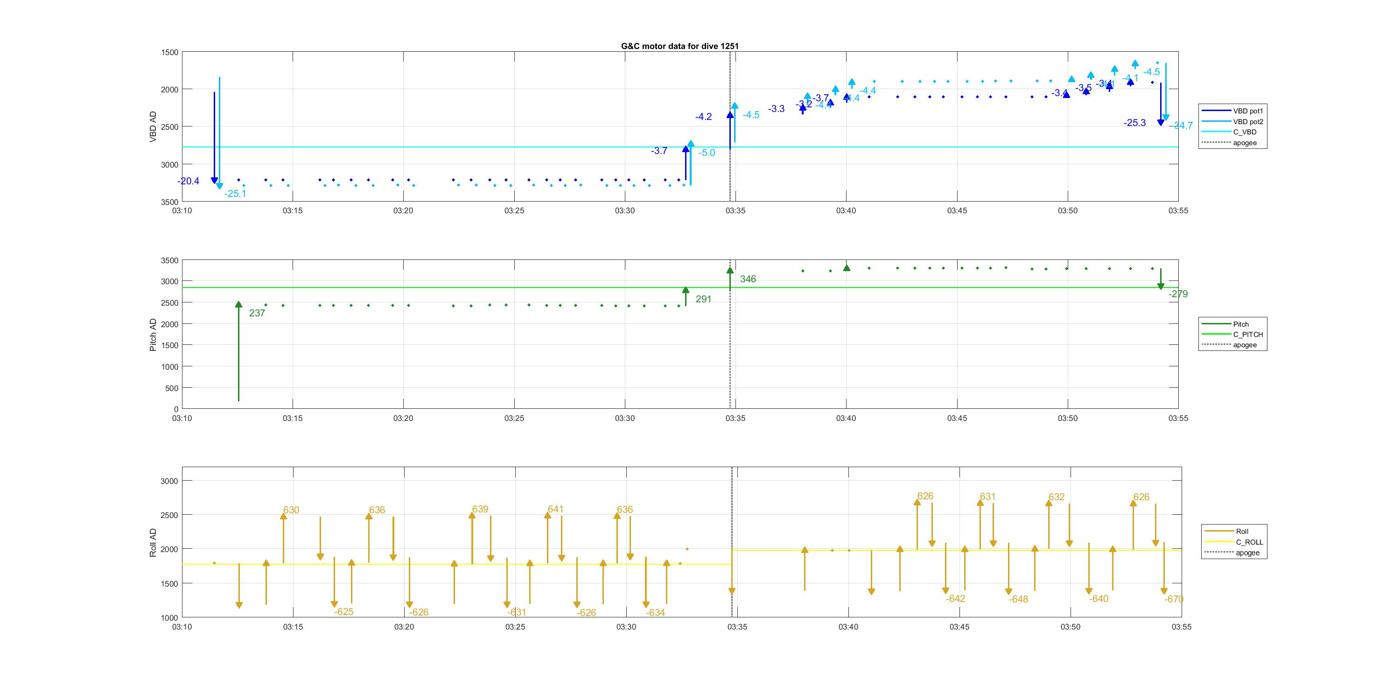1400x693 pixels.
Task: Click the "-279" pitch data label
Action: click(x=1178, y=294)
